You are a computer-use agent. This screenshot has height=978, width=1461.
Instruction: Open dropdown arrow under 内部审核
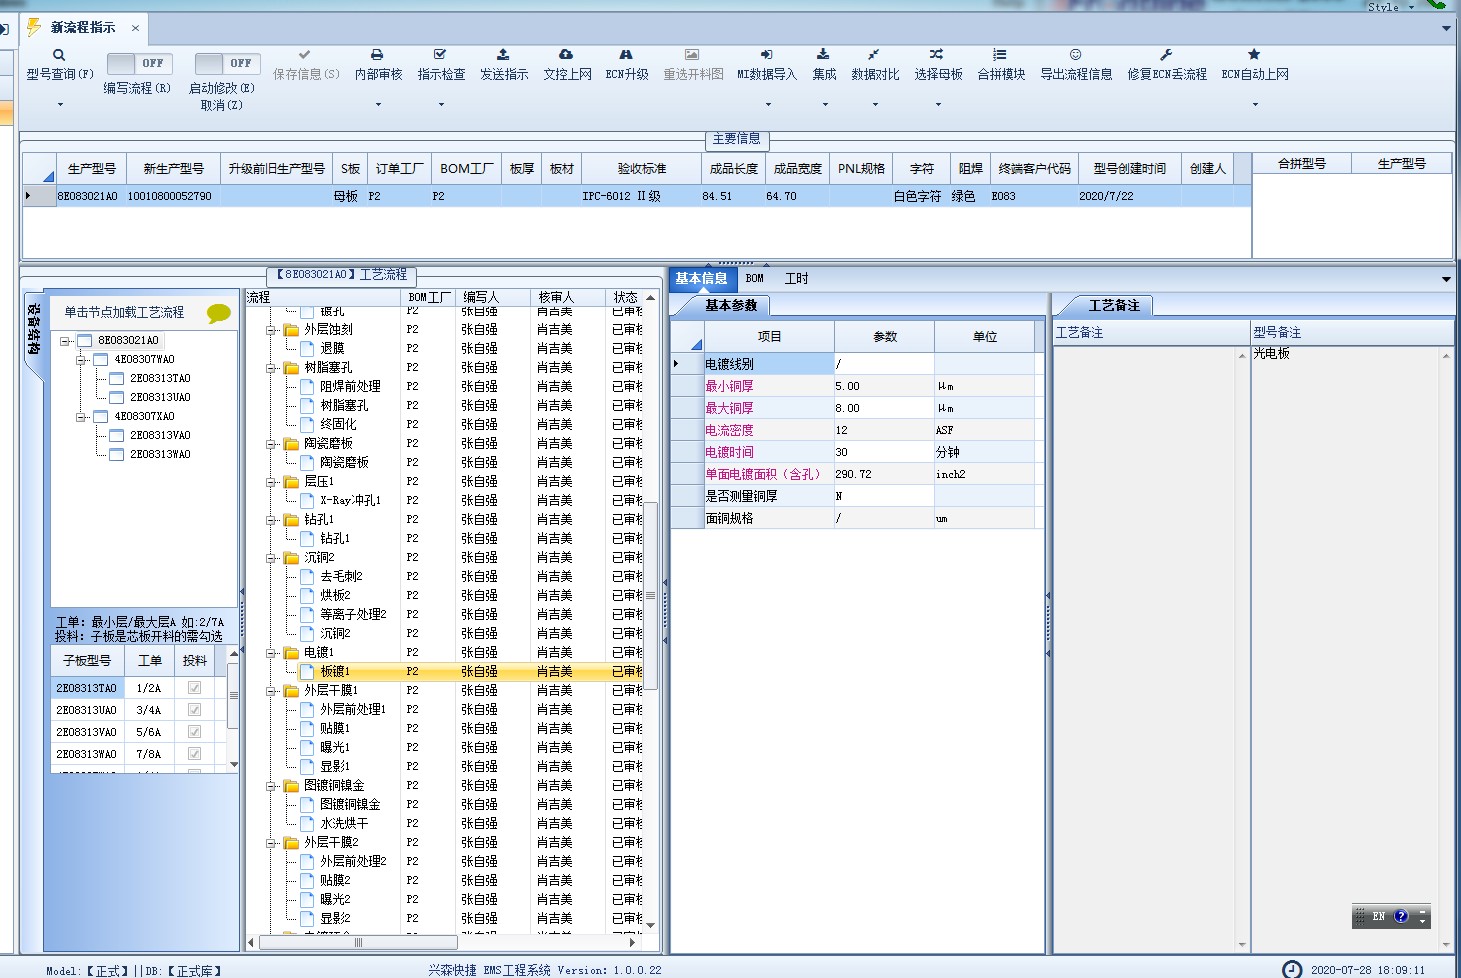(x=378, y=104)
